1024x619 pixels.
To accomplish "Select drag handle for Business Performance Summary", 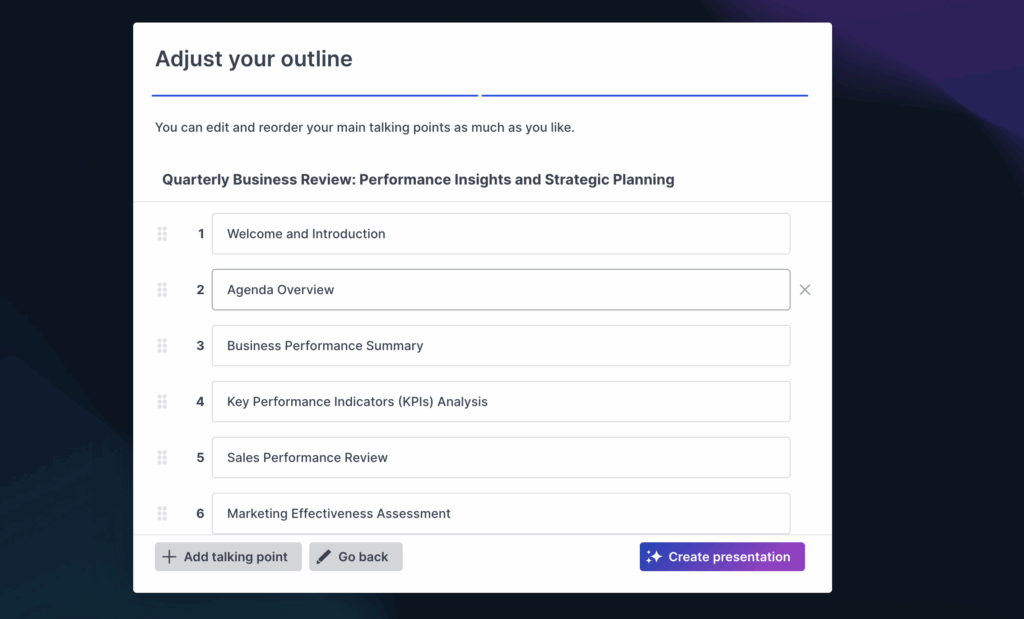I will click(x=162, y=346).
